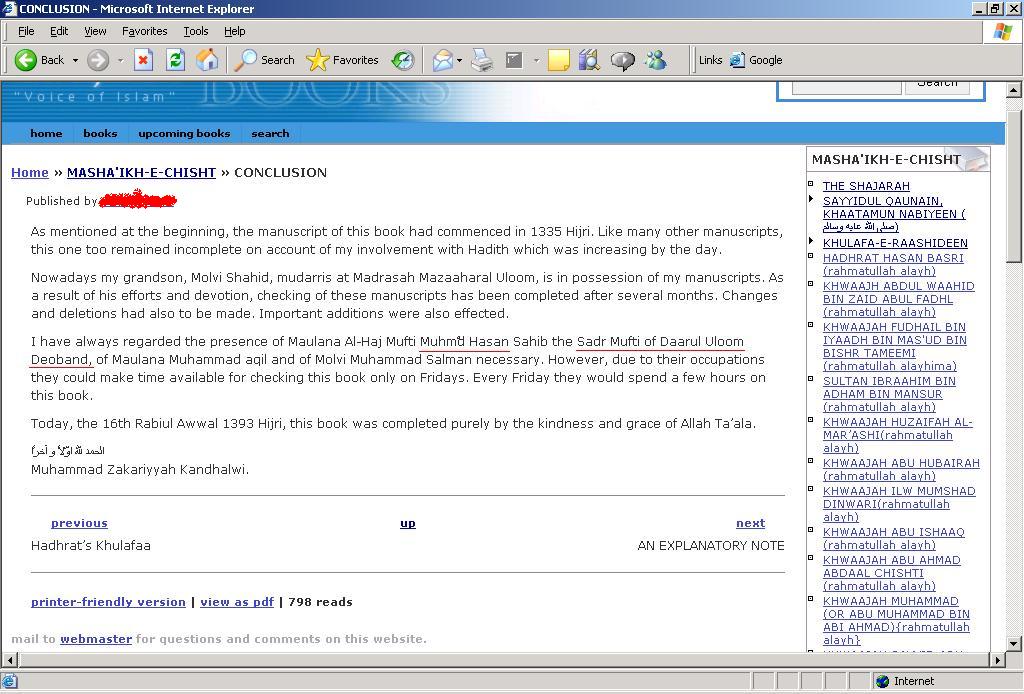Open SAYYIDUL QAUNAIN KHAATAMUN NABIYEEN link
The height and width of the screenshot is (694, 1024).
894,213
